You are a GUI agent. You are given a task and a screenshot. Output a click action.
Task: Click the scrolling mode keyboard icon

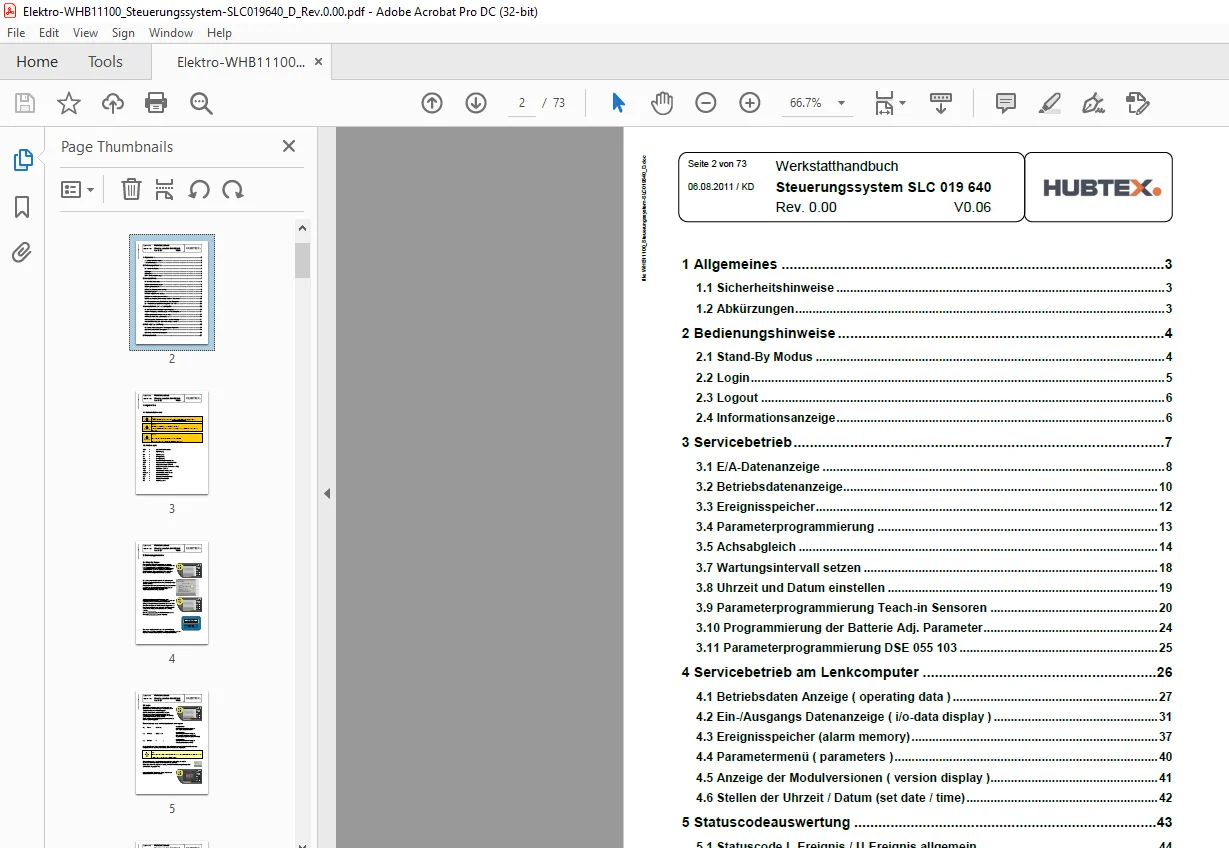pyautogui.click(x=941, y=103)
